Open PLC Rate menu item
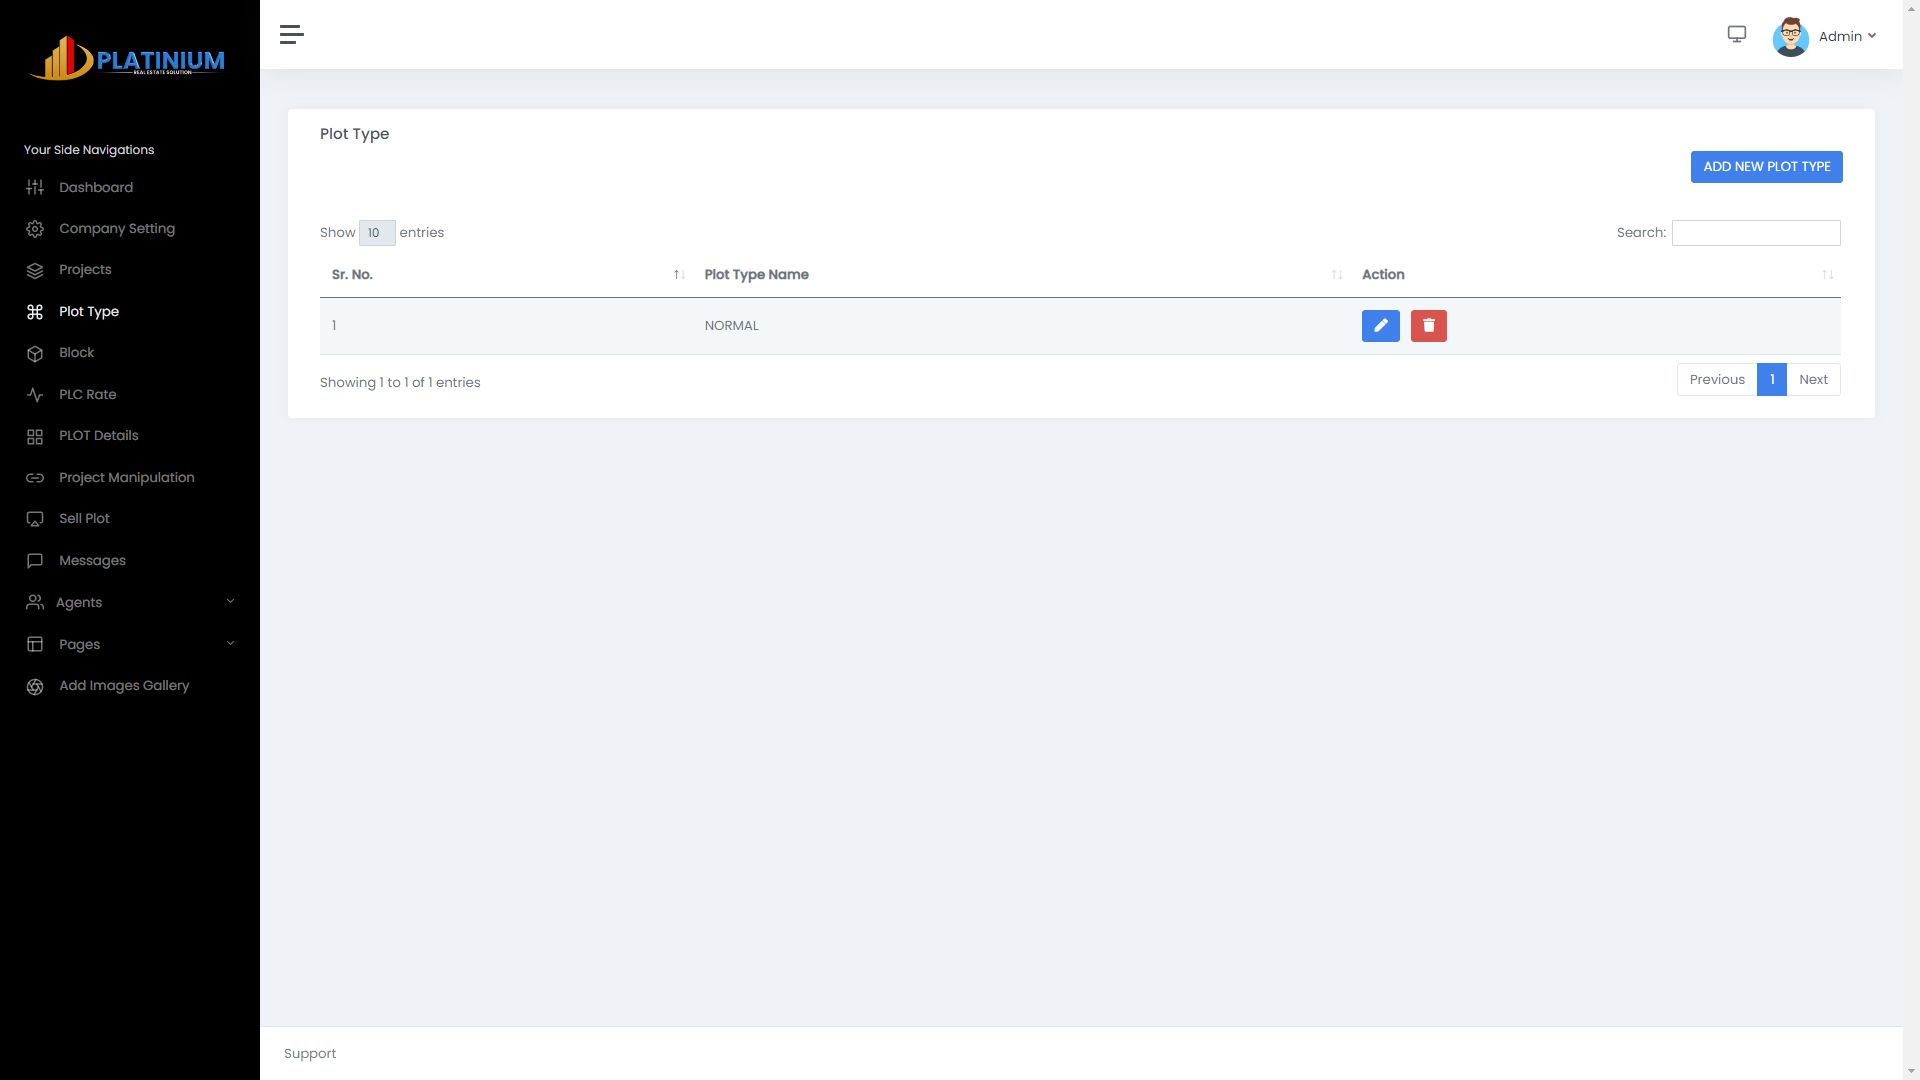Screen dimensions: 1920x1080 point(87,395)
